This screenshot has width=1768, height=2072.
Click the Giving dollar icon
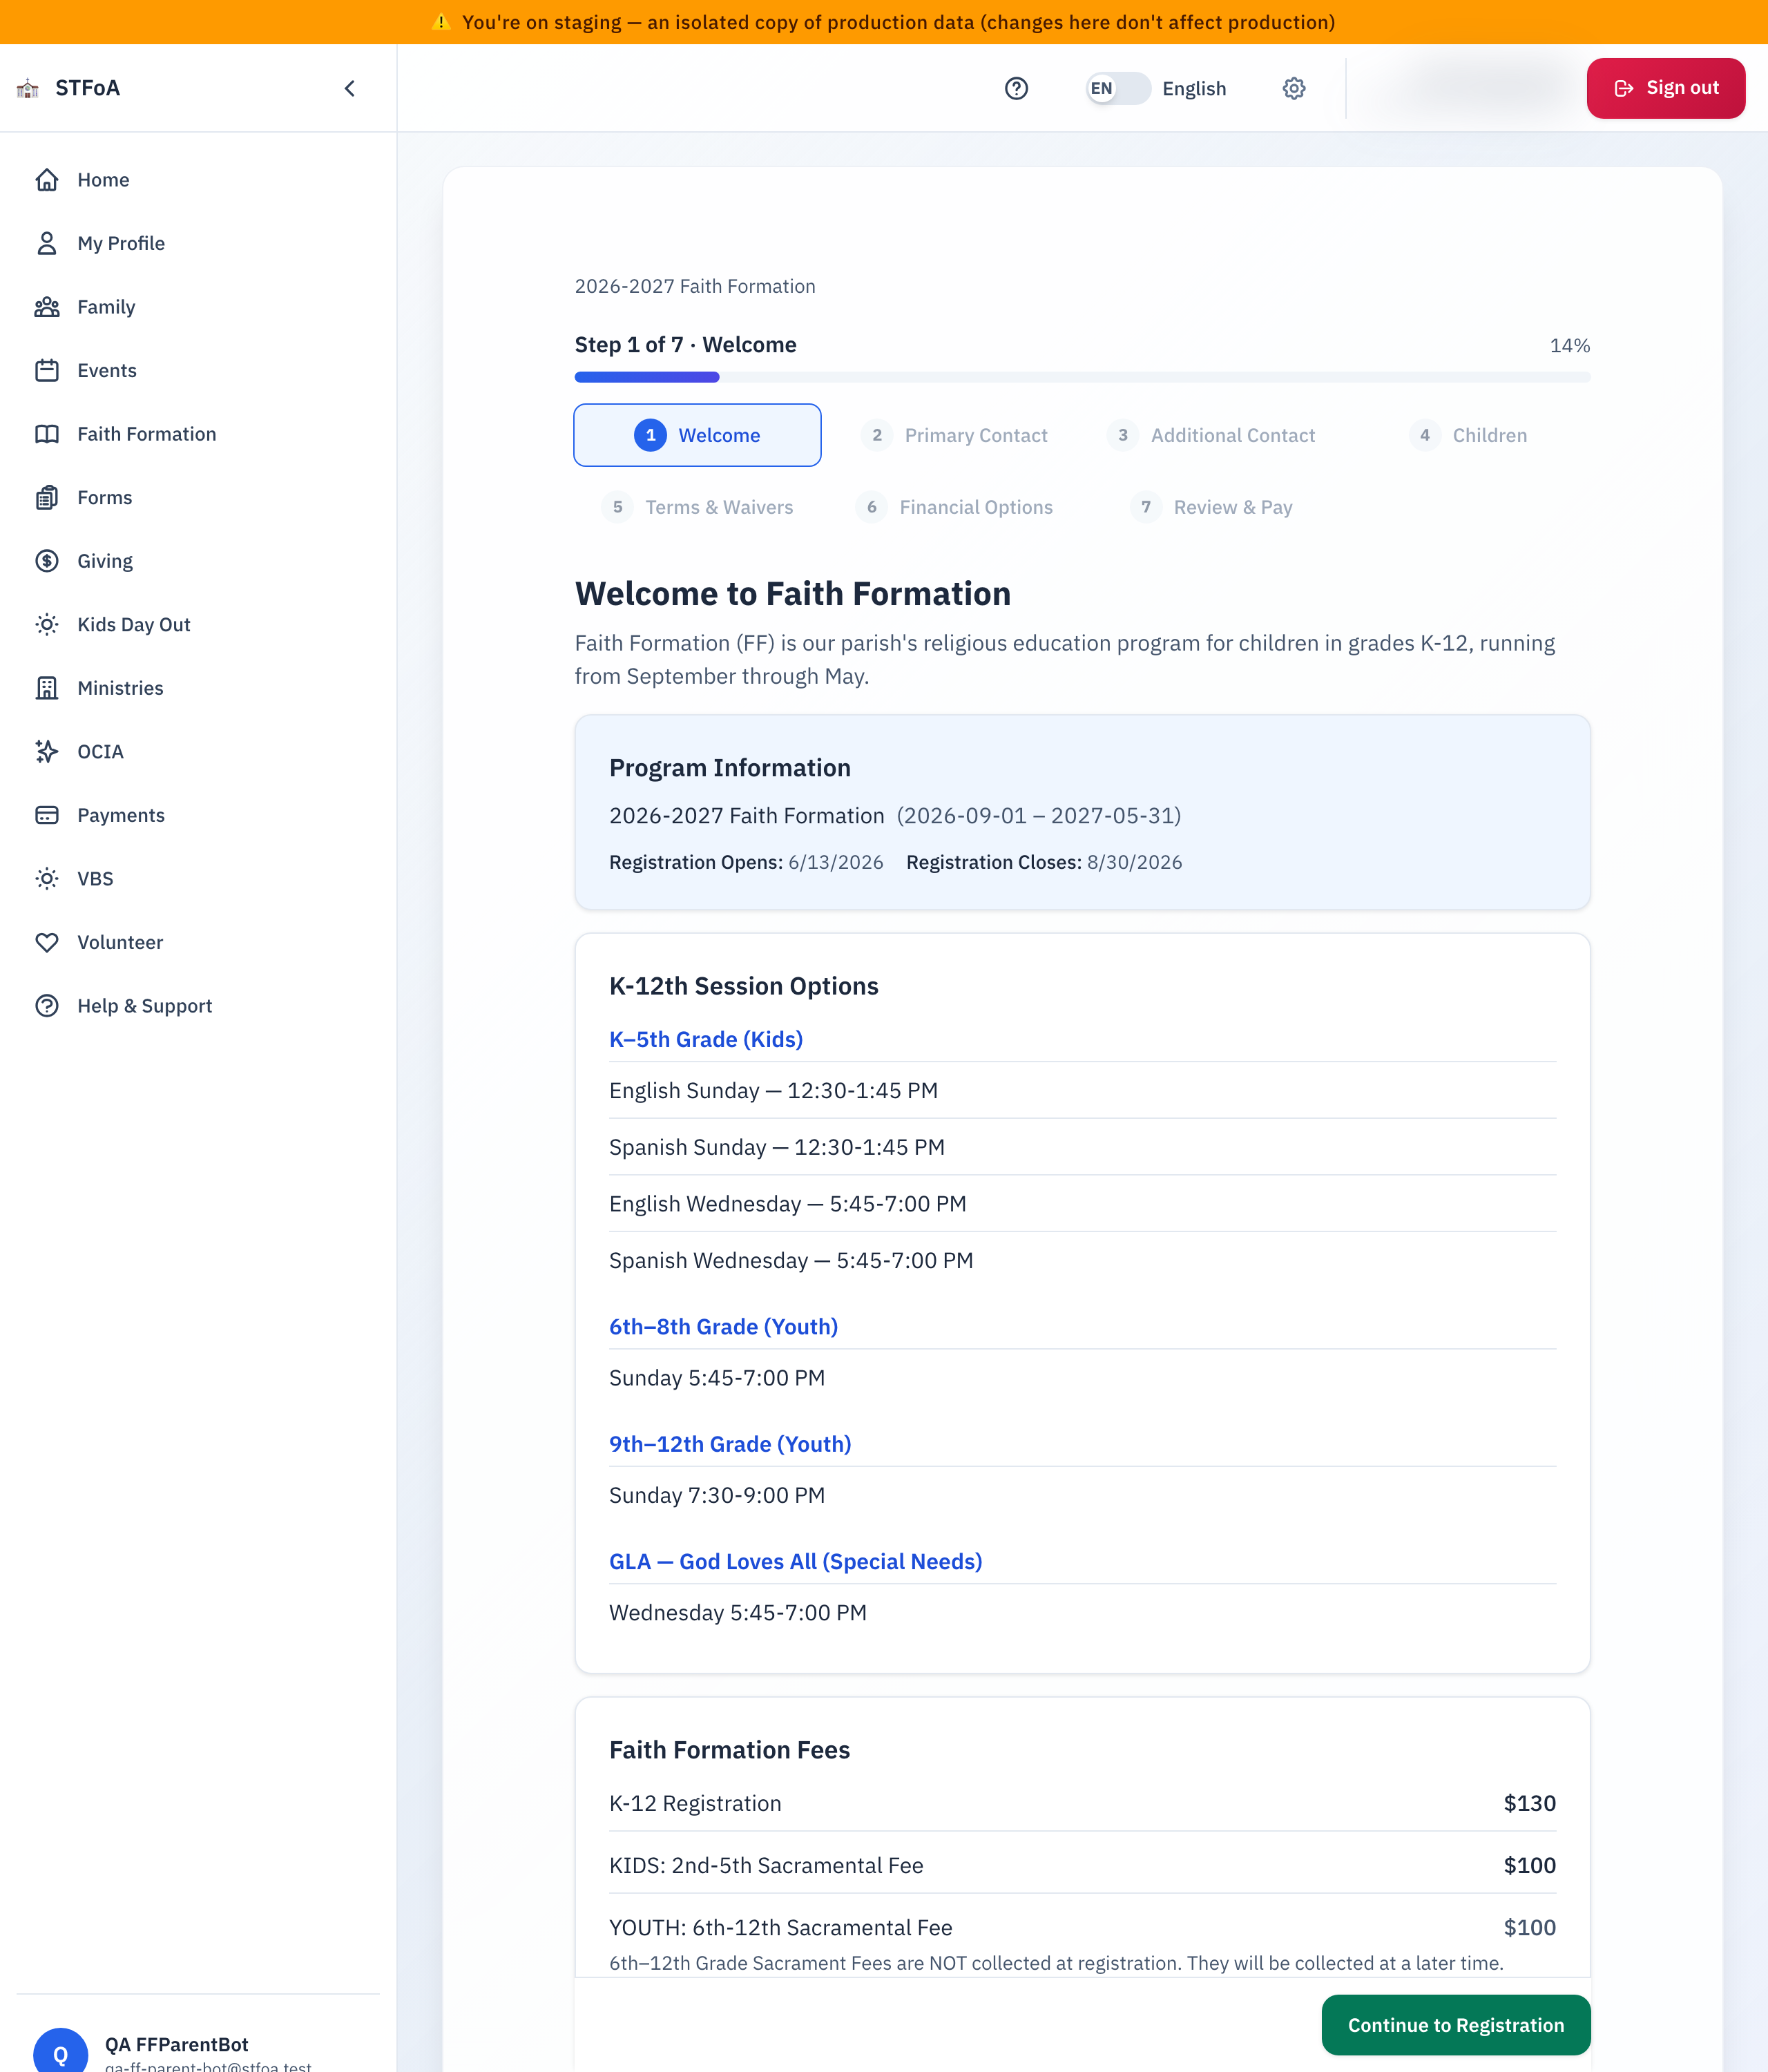tap(47, 561)
